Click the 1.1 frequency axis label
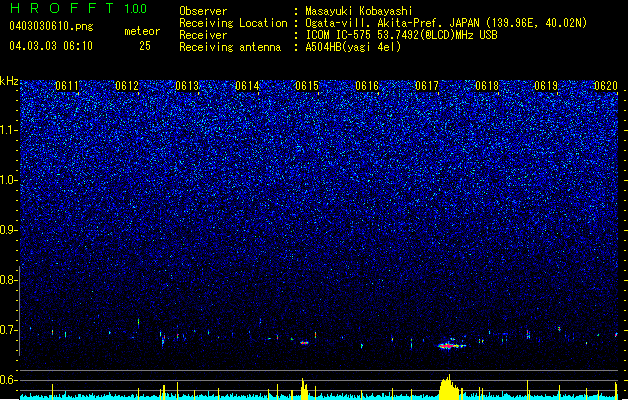Screen dimensions: 629x400 coord(9,130)
